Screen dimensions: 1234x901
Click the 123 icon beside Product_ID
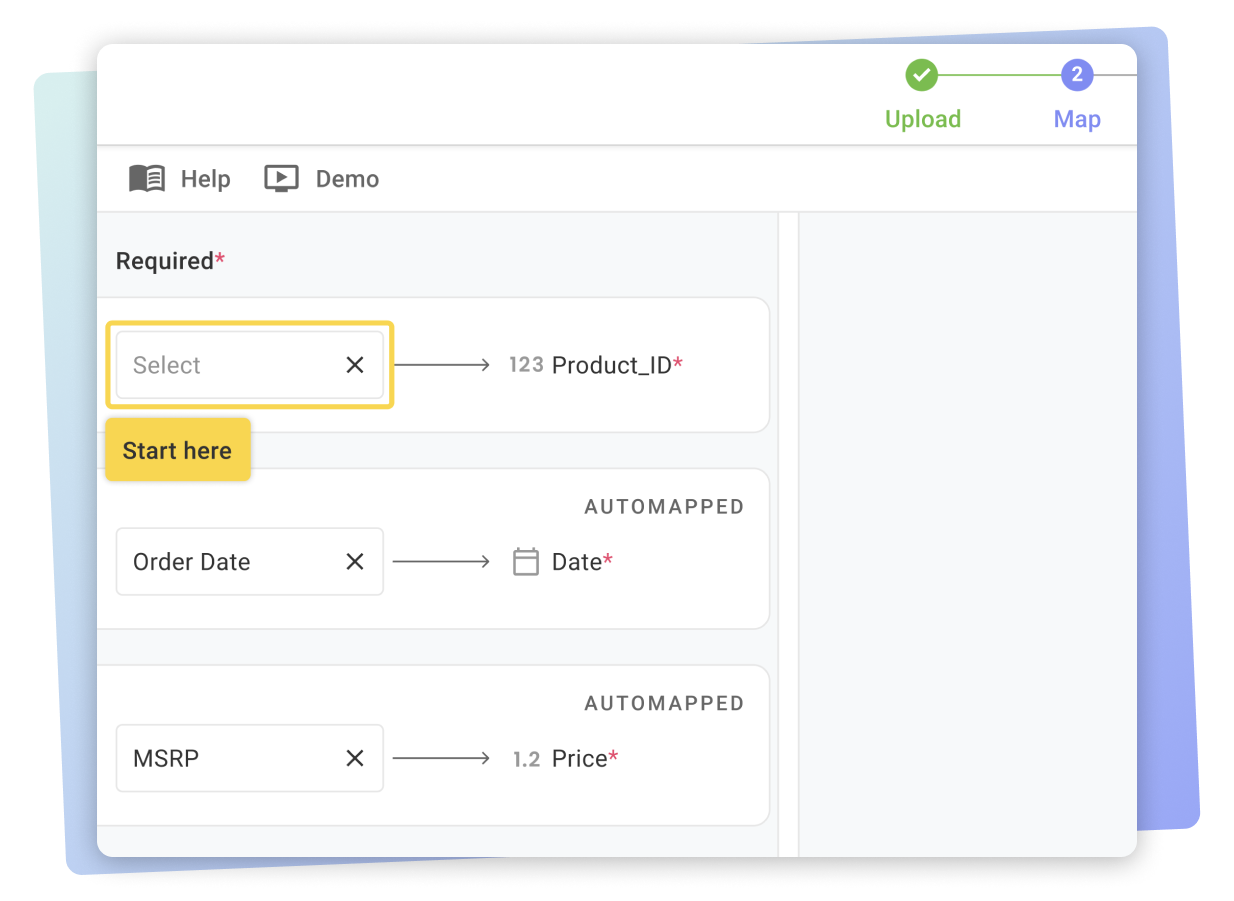(x=526, y=364)
